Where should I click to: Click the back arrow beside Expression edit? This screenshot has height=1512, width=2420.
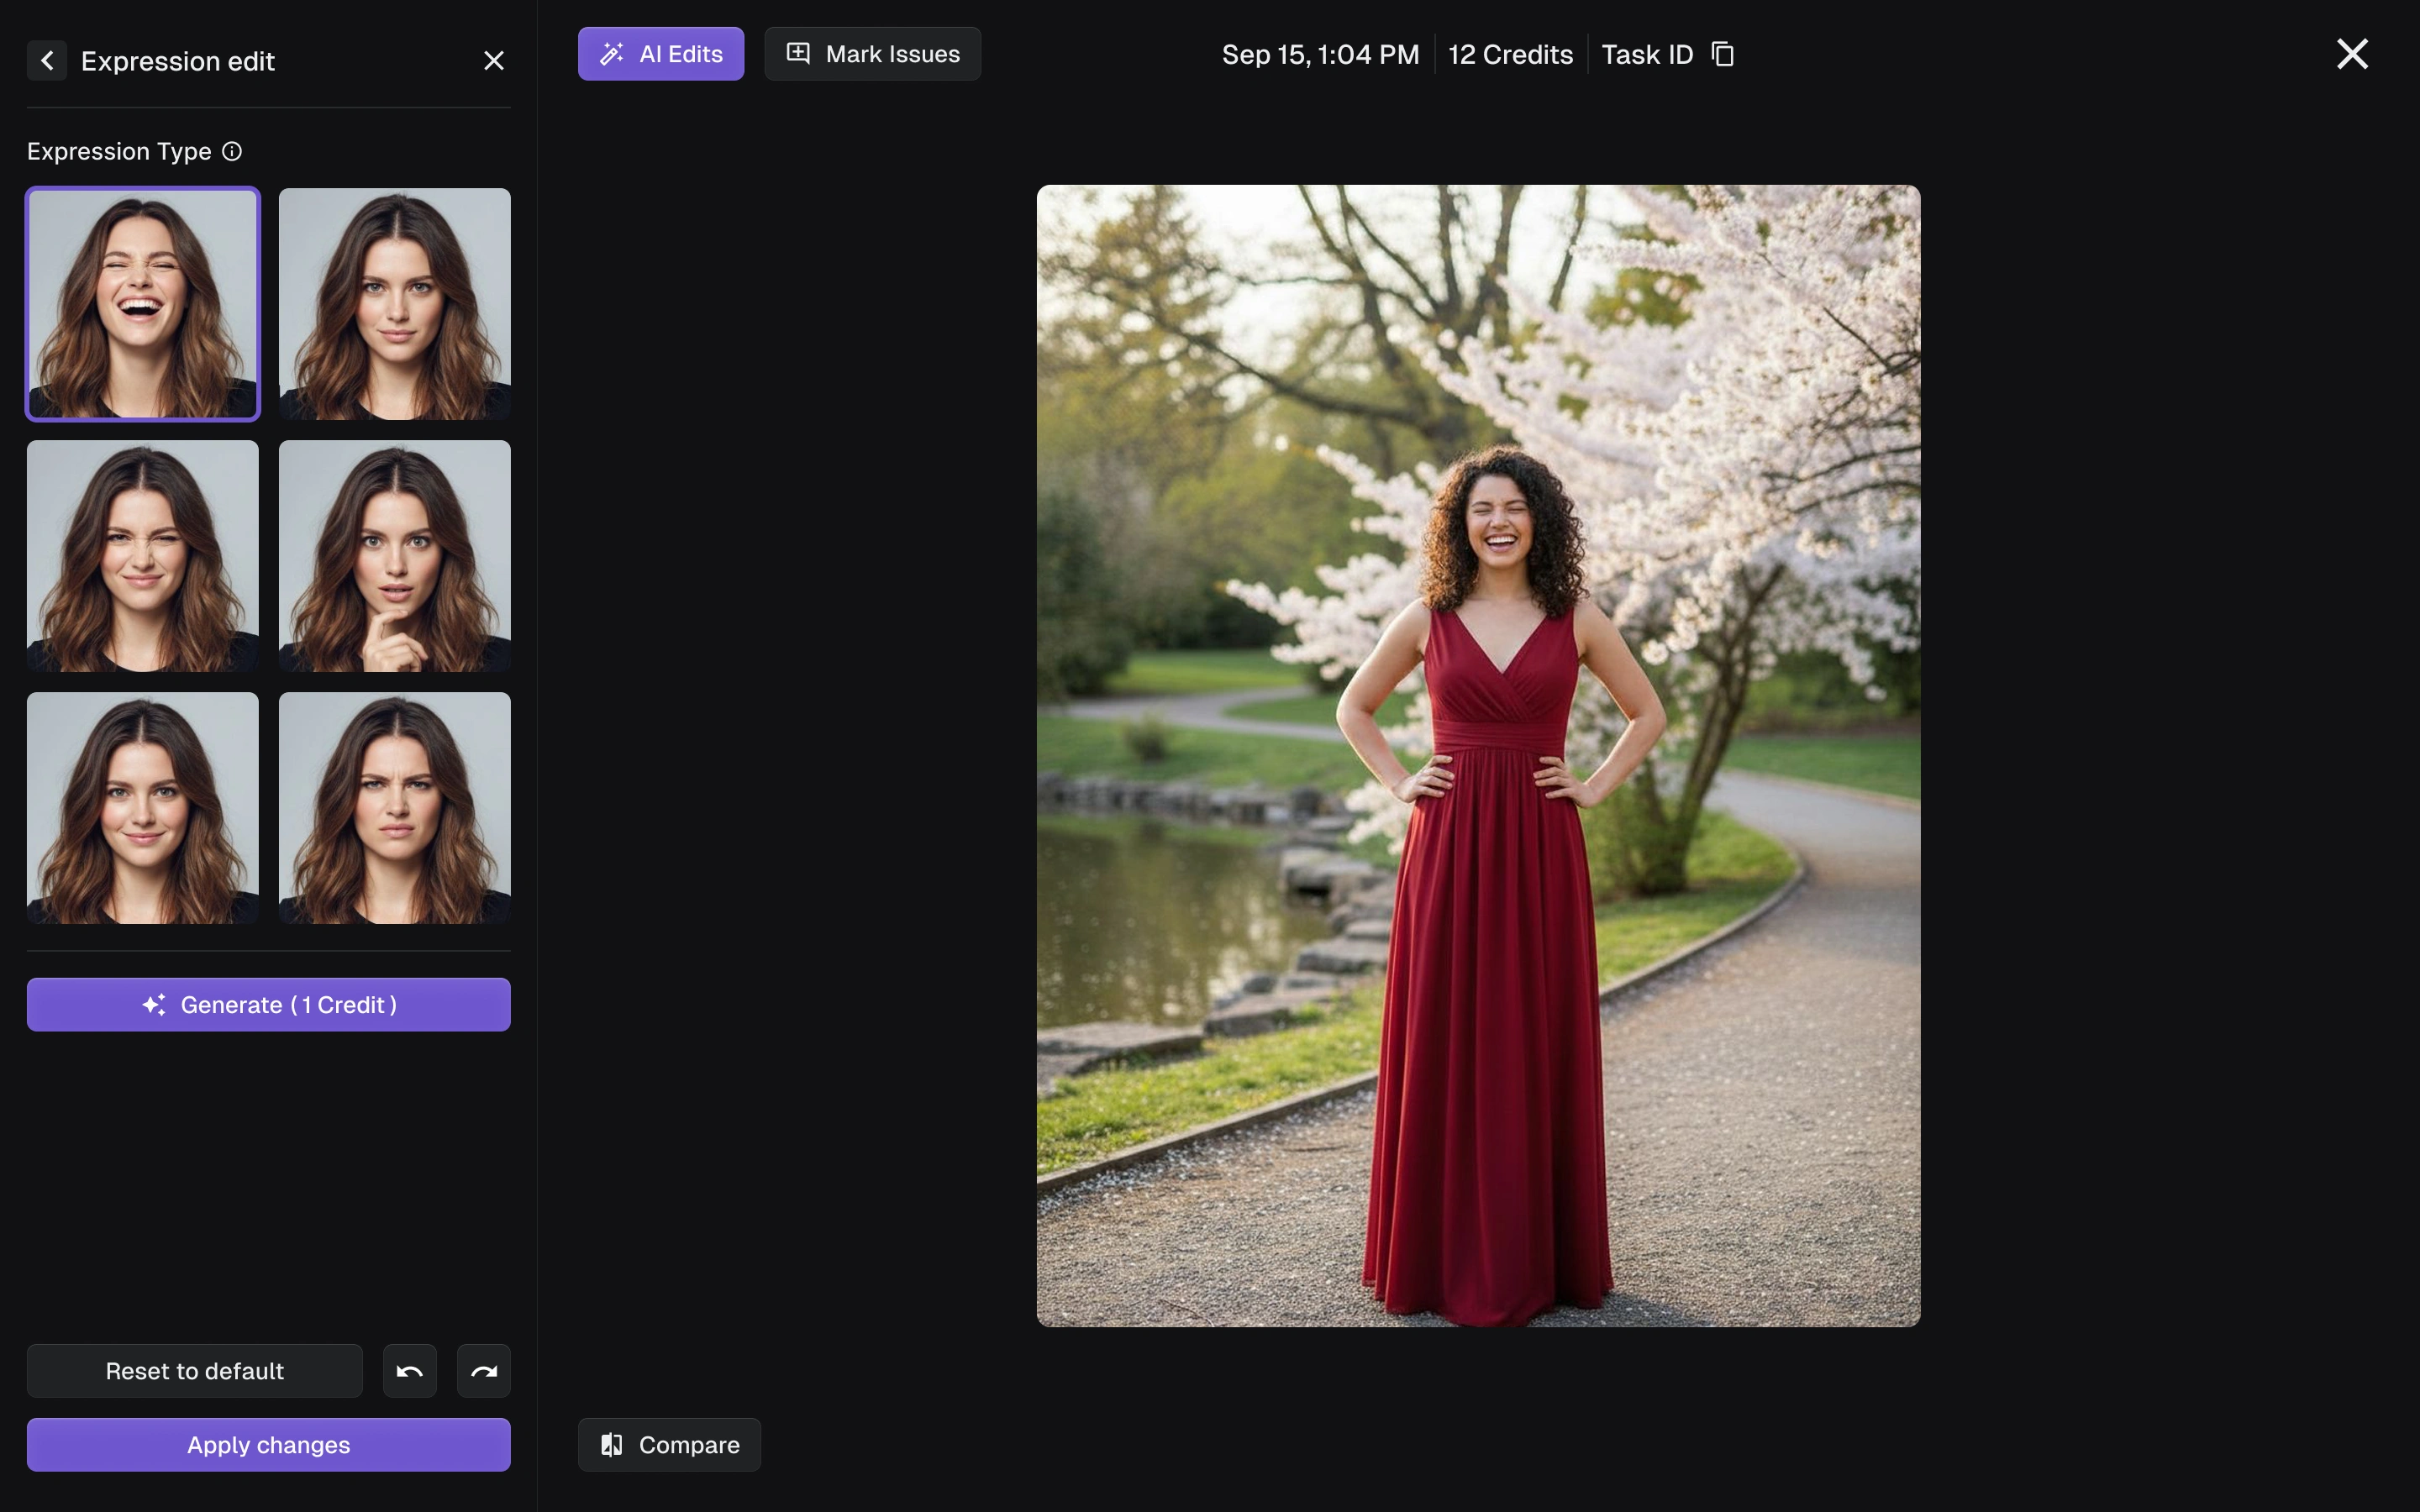tap(46, 61)
